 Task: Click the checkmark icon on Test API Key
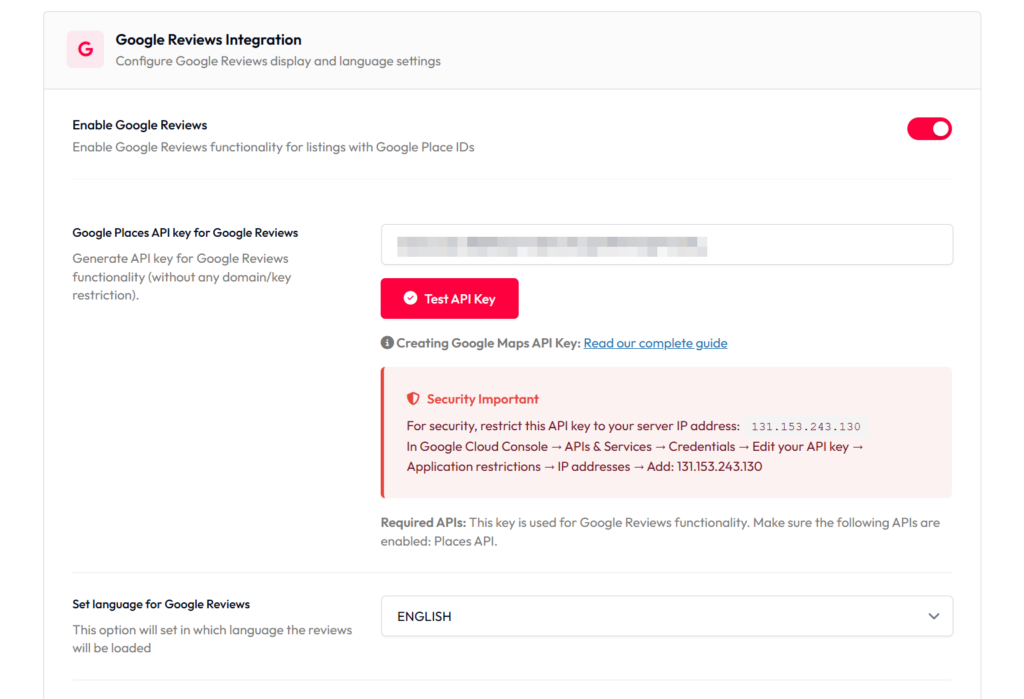click(x=410, y=298)
